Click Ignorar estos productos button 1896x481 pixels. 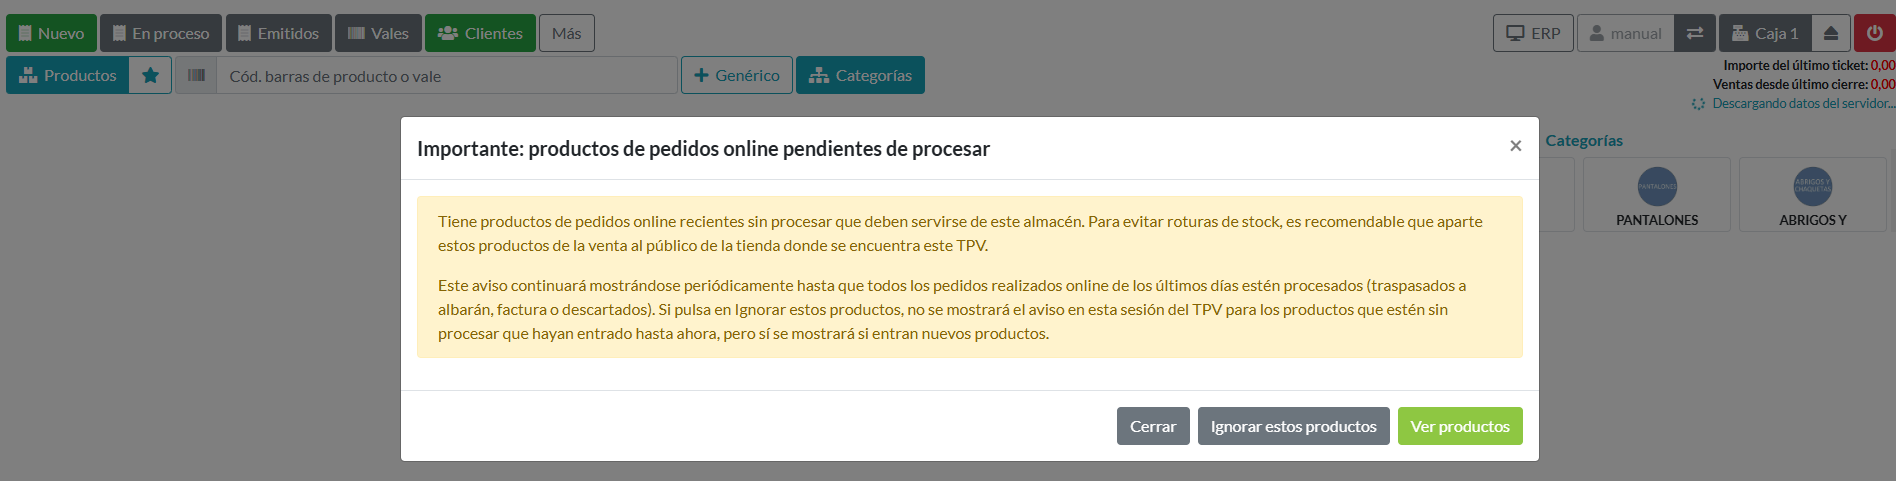tap(1293, 426)
